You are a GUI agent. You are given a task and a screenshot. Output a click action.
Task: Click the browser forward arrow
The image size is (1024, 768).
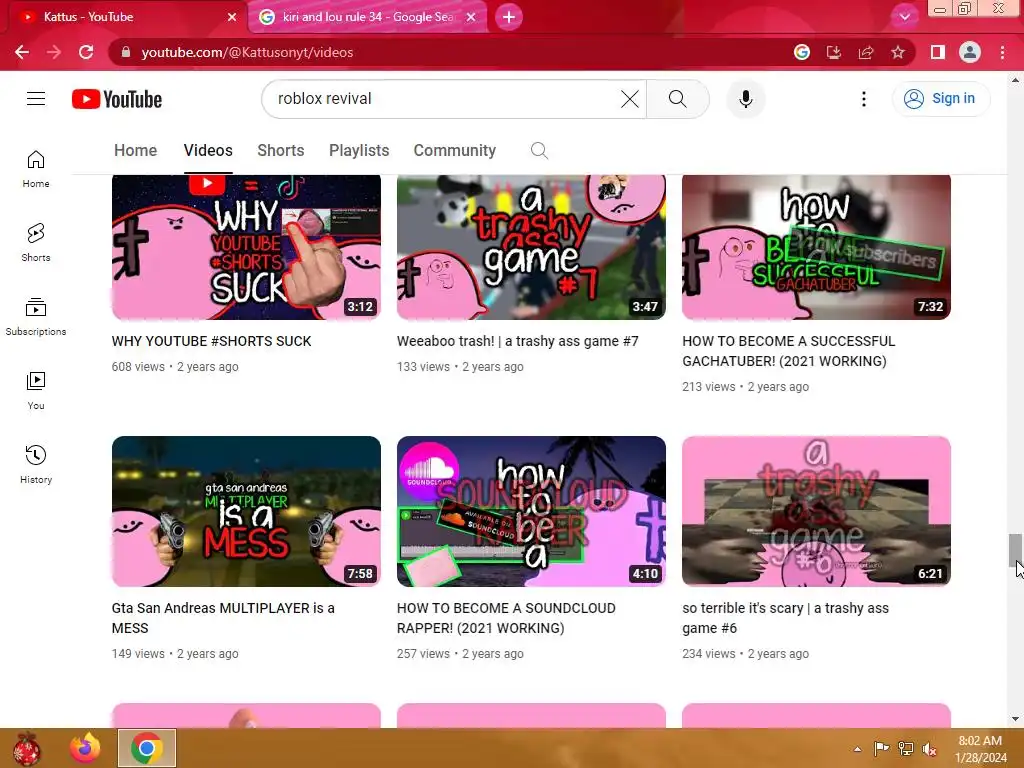[x=54, y=52]
